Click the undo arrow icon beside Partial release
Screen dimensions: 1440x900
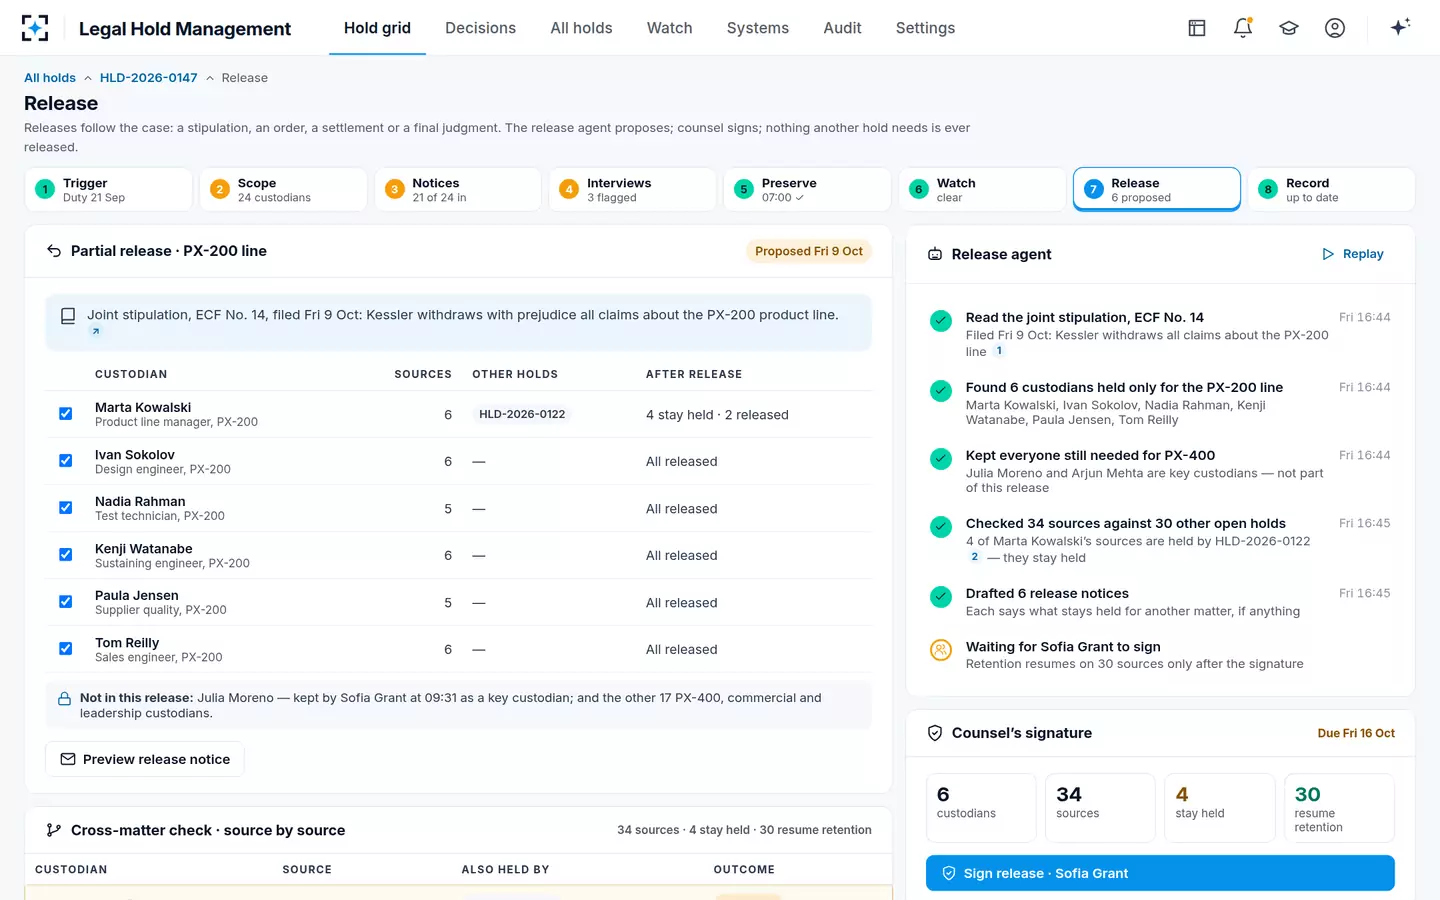pos(54,251)
